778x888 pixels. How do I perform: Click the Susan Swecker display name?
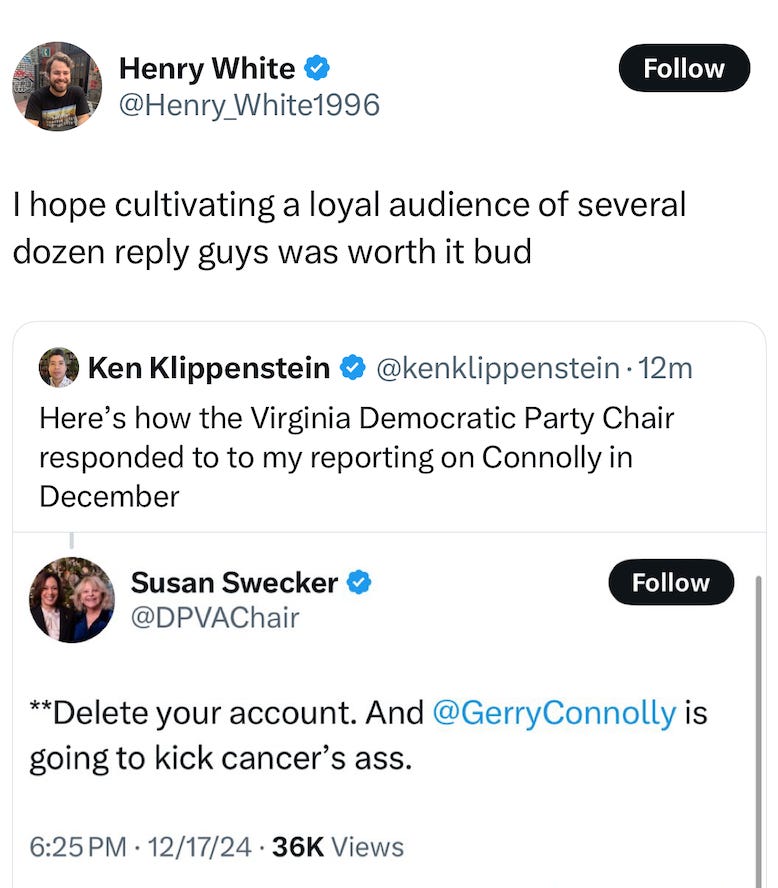234,582
